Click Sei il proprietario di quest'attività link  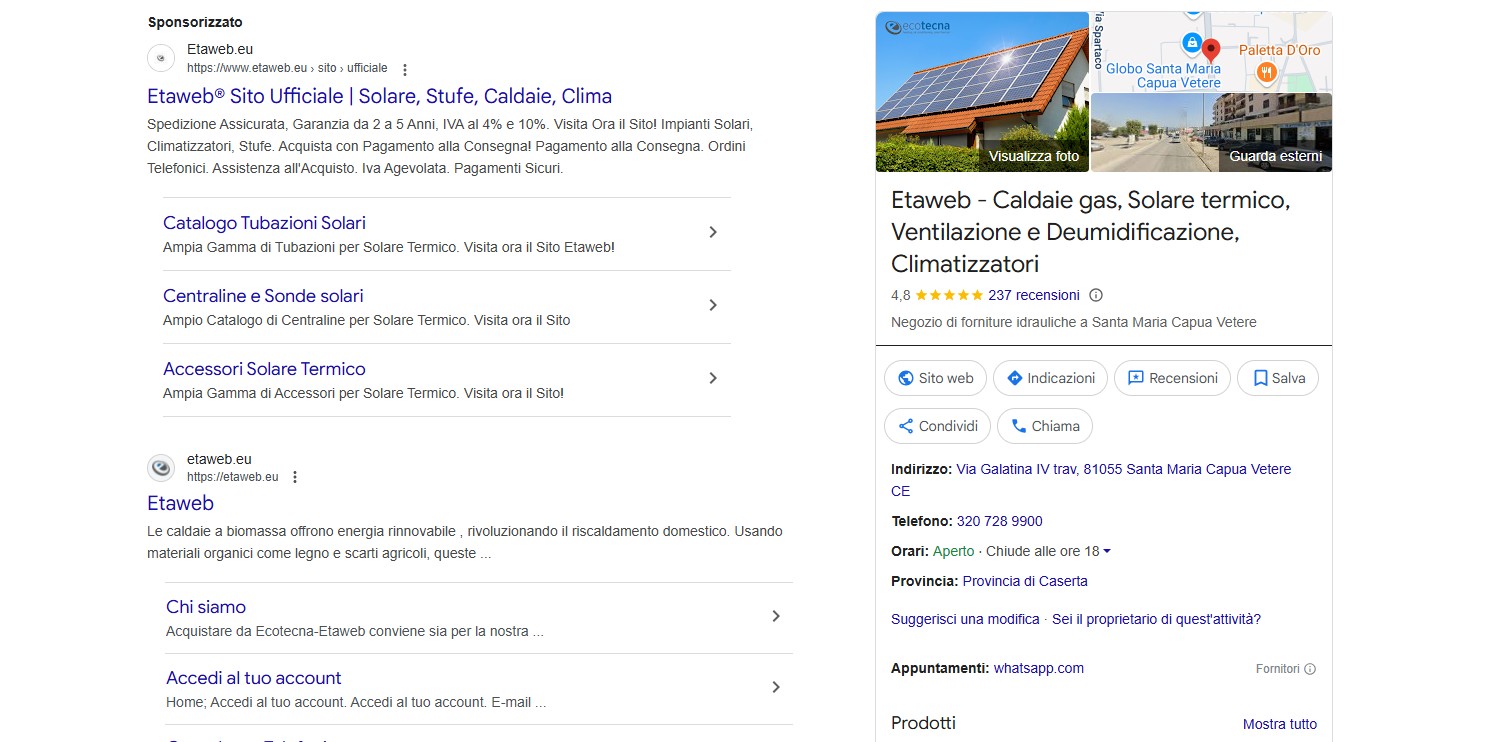tap(1156, 619)
